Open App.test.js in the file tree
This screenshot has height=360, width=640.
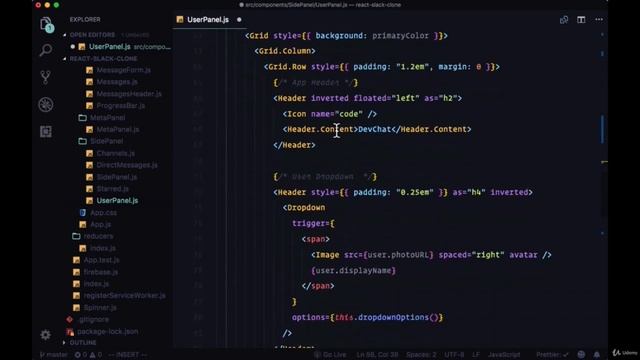102,260
